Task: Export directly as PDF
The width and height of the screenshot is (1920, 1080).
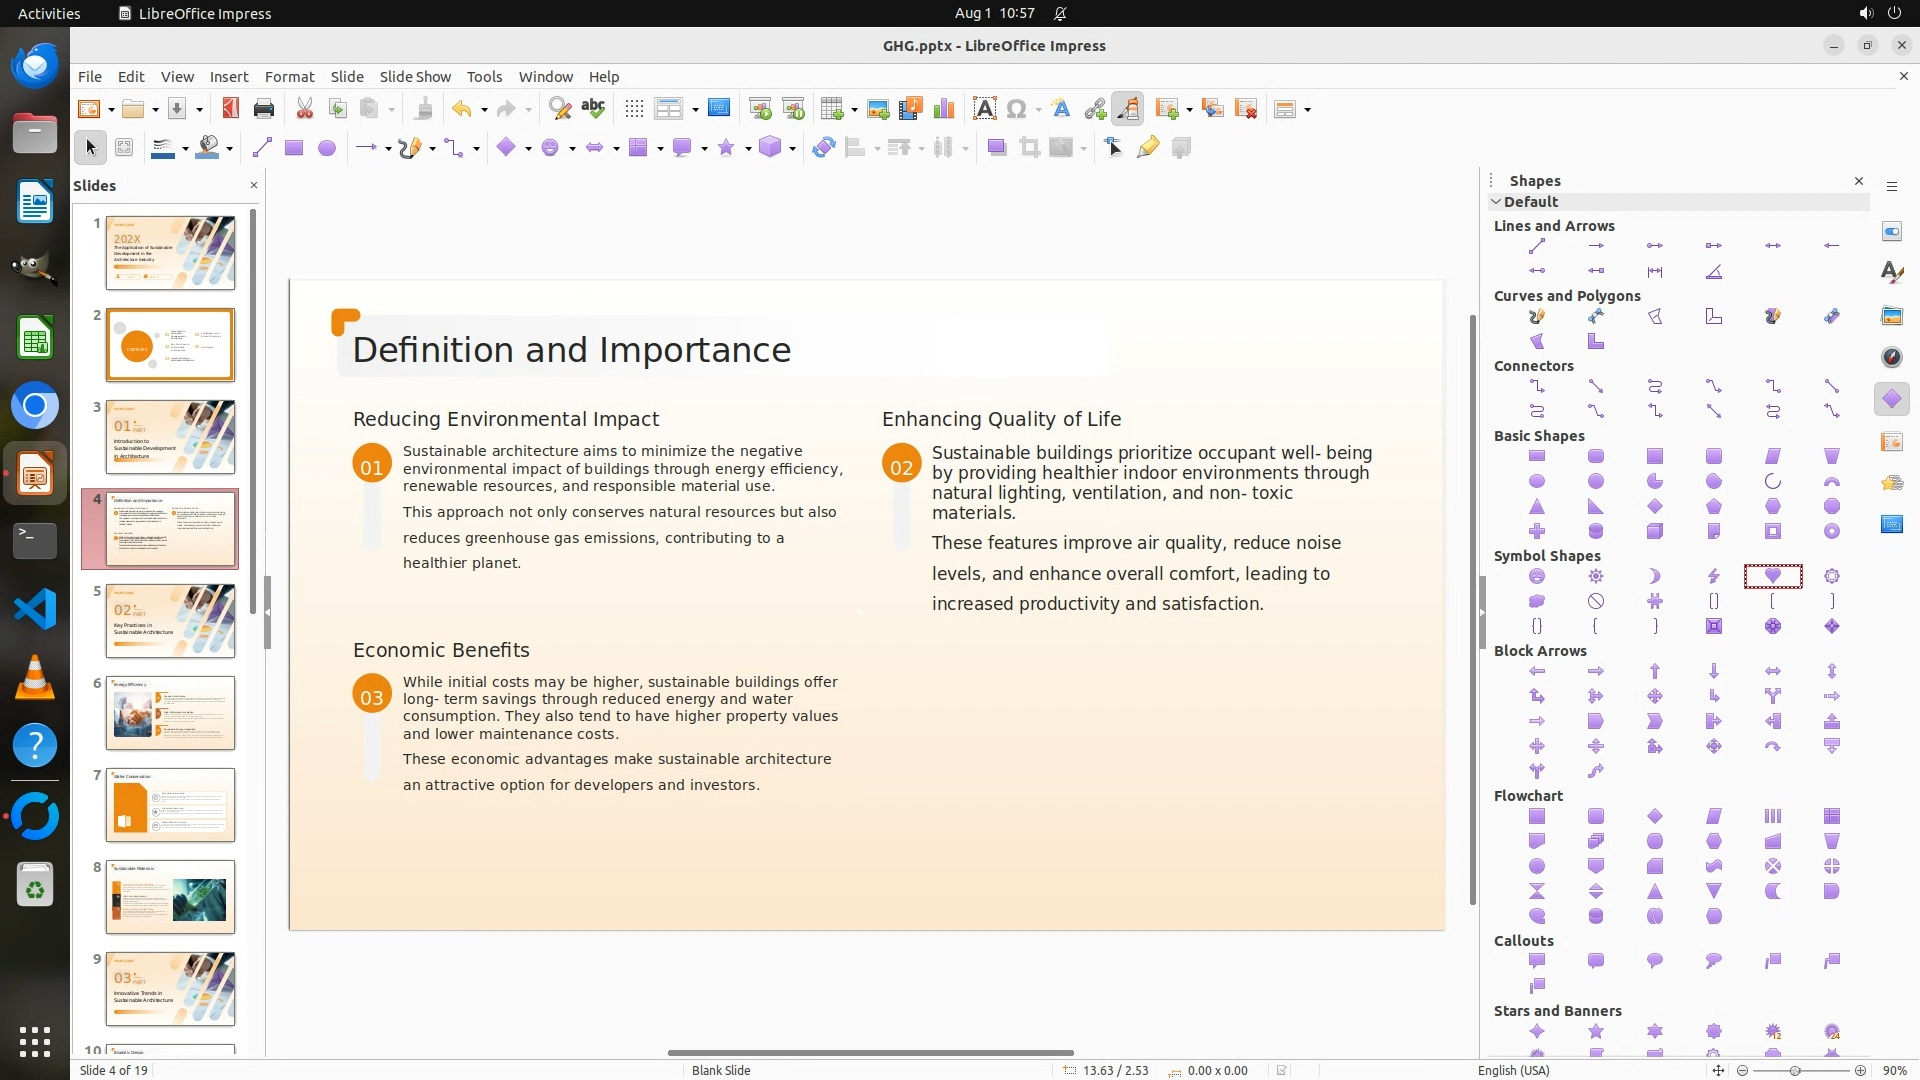Action: (230, 109)
